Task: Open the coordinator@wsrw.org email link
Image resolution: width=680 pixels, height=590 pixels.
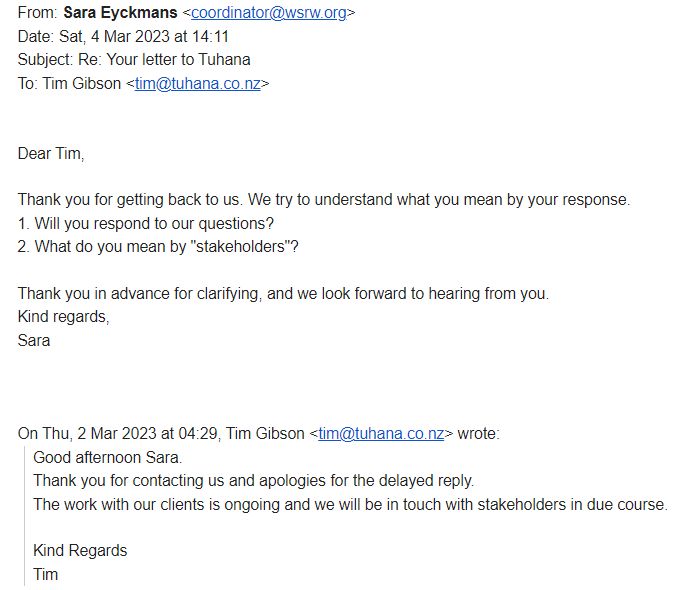Action: click(x=272, y=13)
